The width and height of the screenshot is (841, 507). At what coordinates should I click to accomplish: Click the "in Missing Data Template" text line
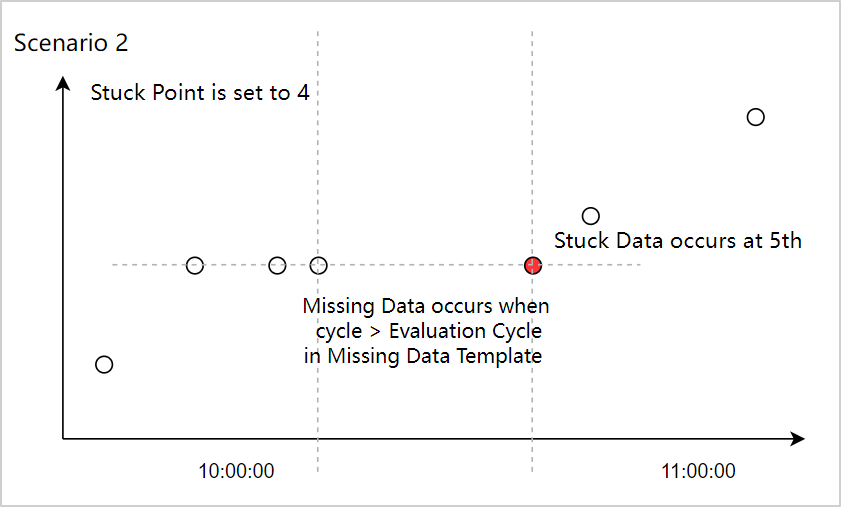coord(422,356)
